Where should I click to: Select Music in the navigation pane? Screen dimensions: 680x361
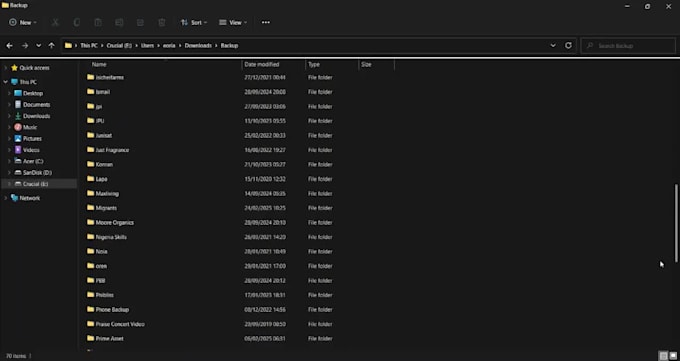coord(30,127)
